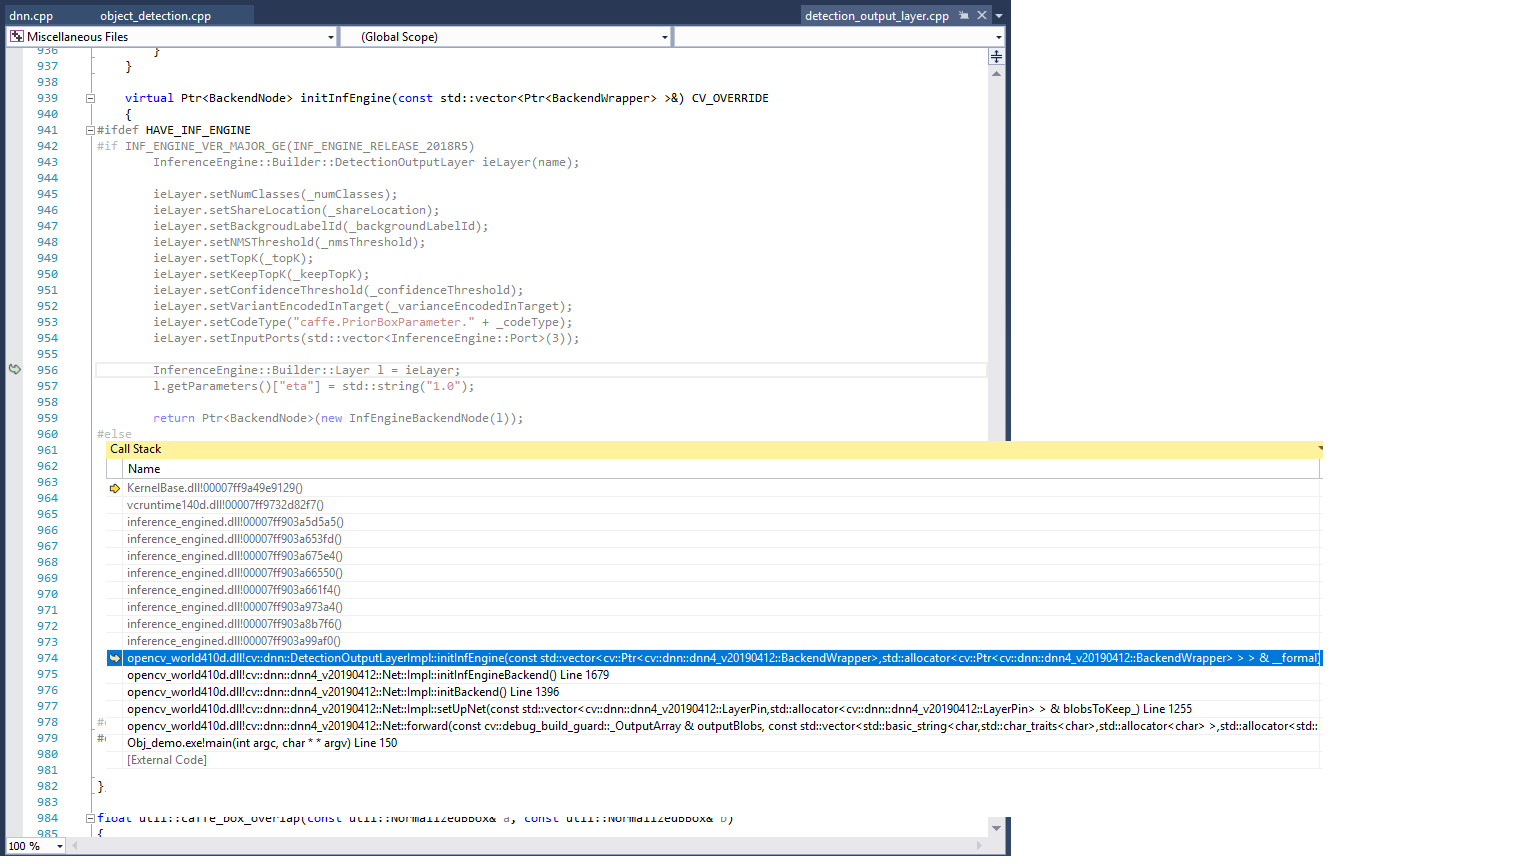This screenshot has width=1536, height=864.
Task: Click code line ieLayer.setTopK(_topK)
Action: click(x=233, y=258)
